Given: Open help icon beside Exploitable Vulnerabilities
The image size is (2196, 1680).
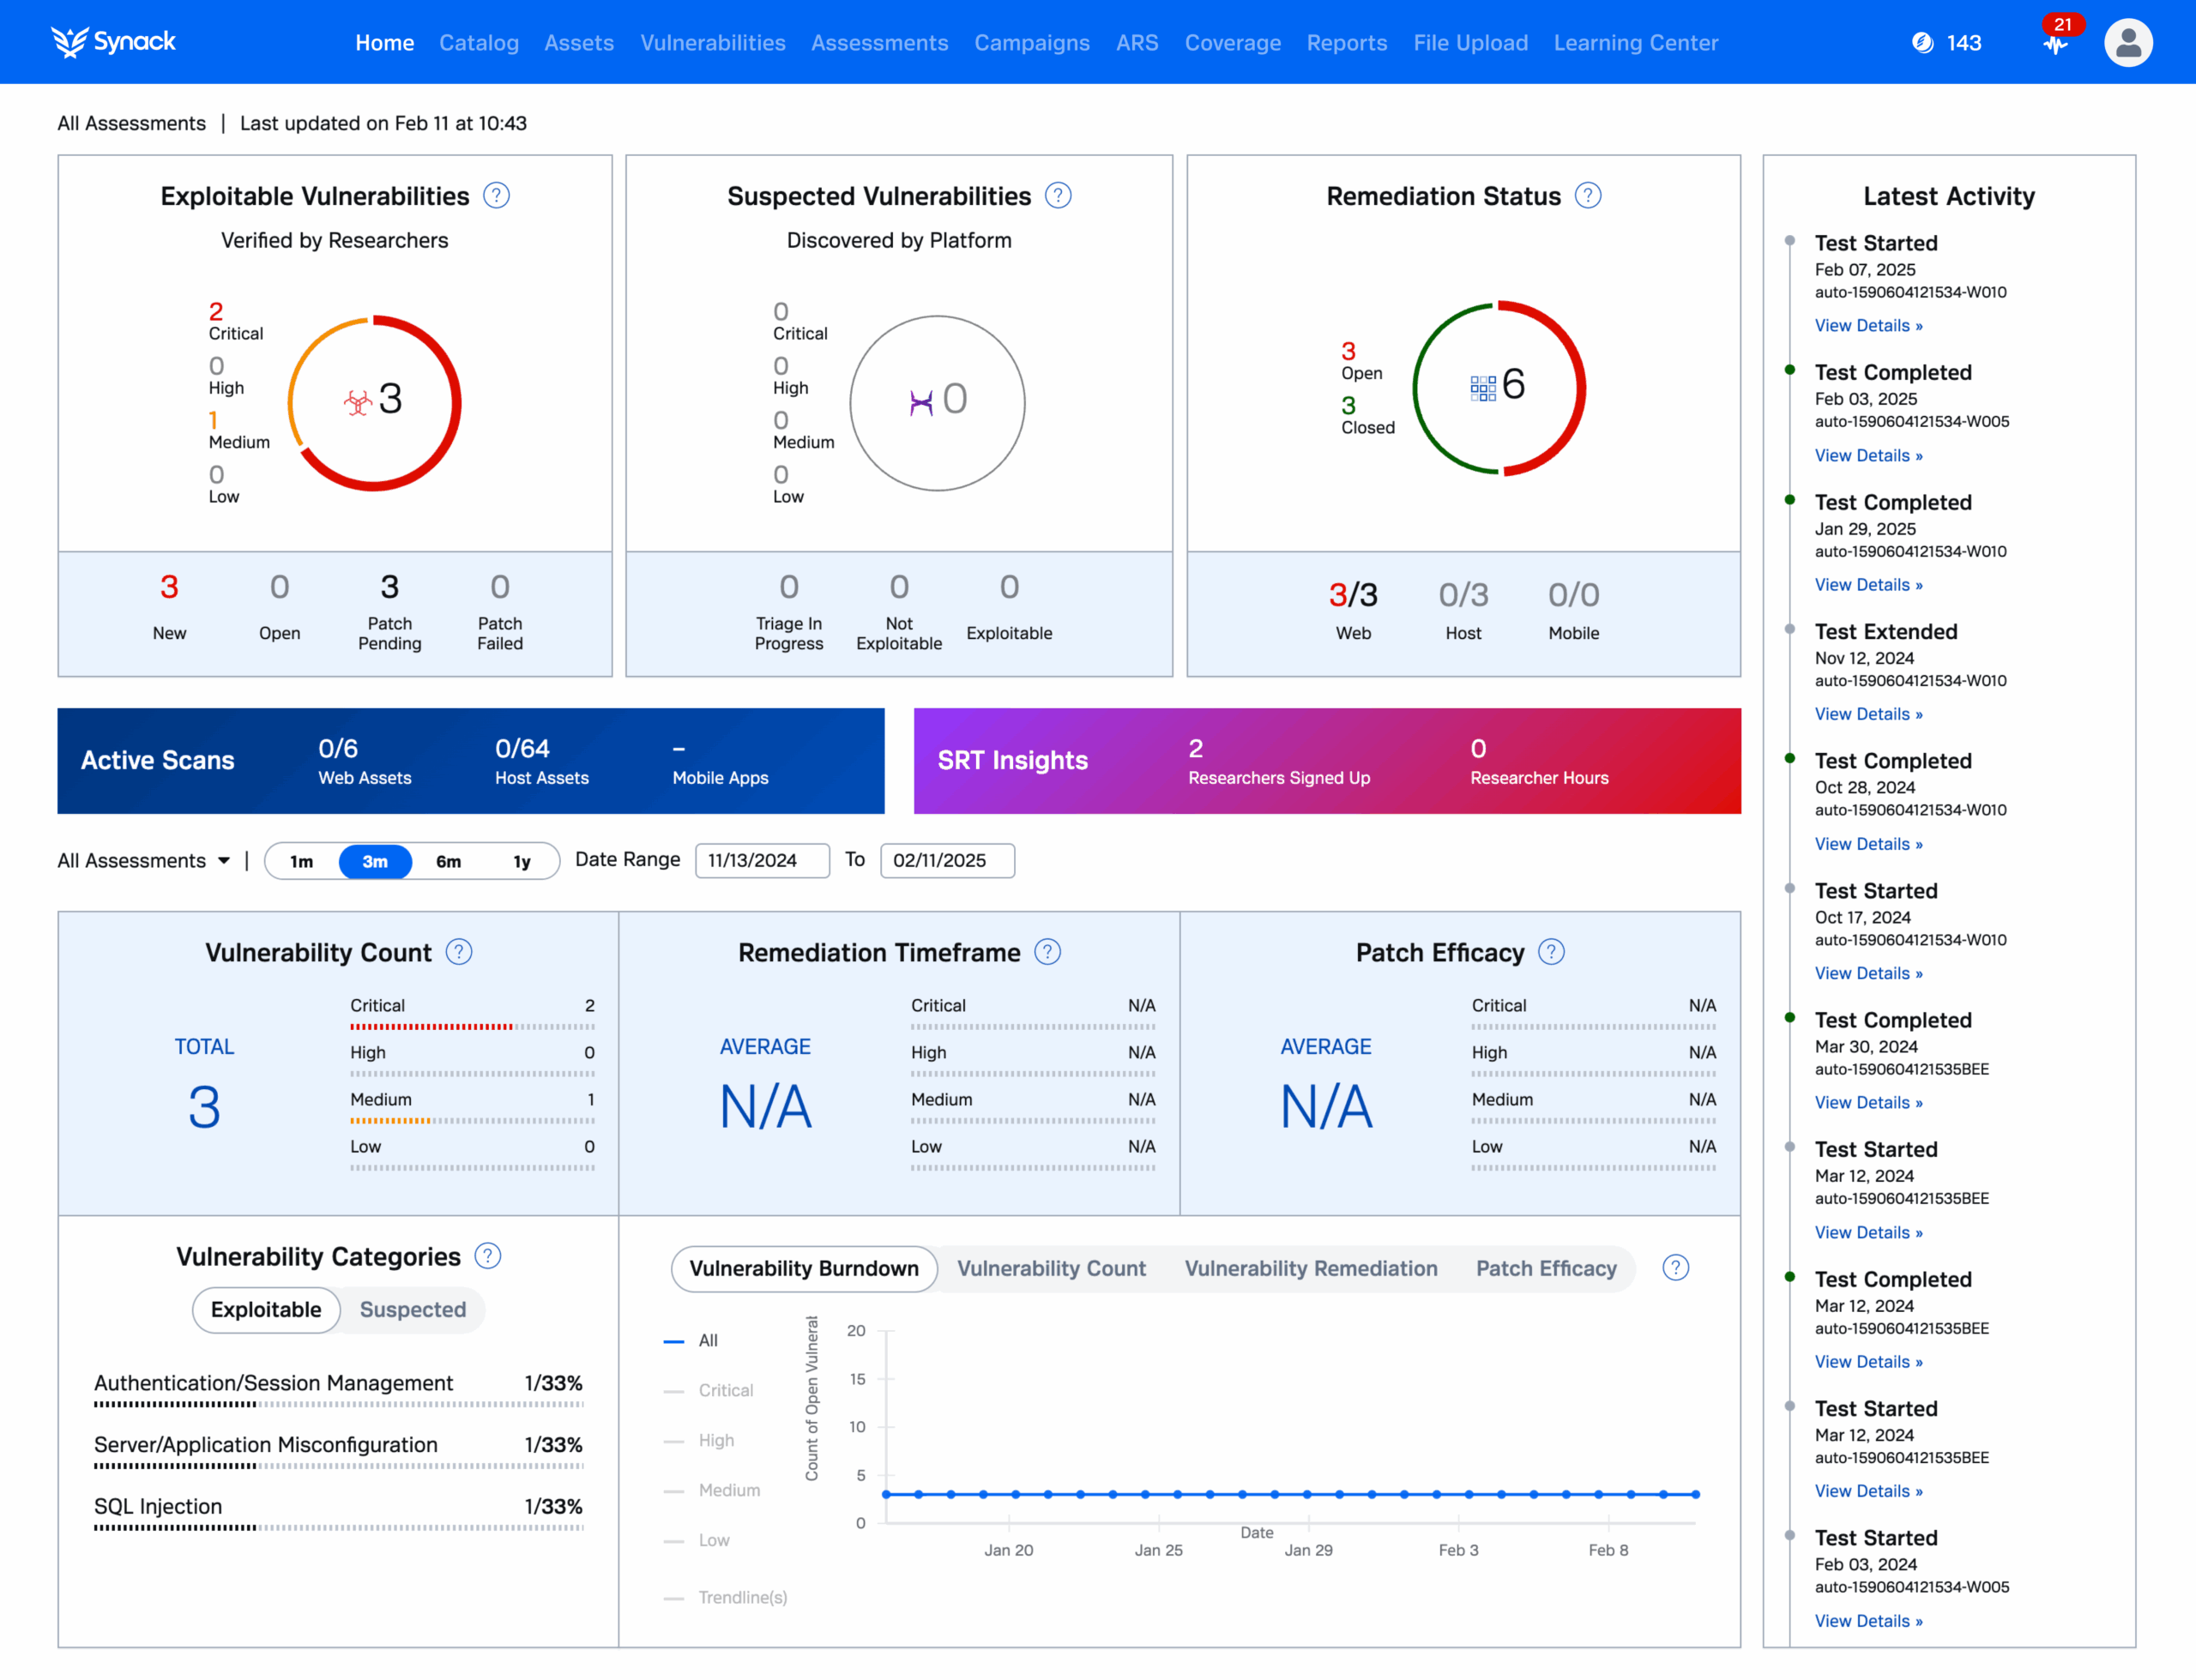Looking at the screenshot, I should (x=496, y=196).
